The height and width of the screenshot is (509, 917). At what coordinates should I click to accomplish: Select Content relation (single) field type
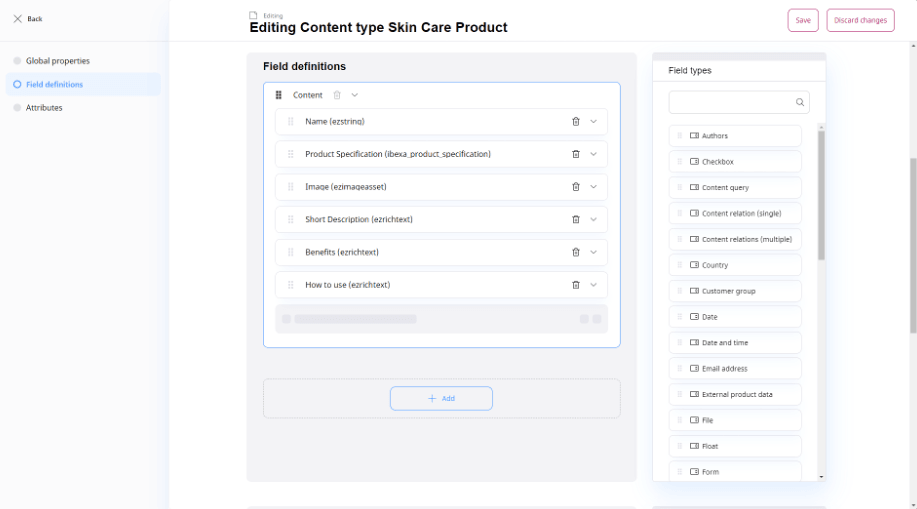click(735, 214)
